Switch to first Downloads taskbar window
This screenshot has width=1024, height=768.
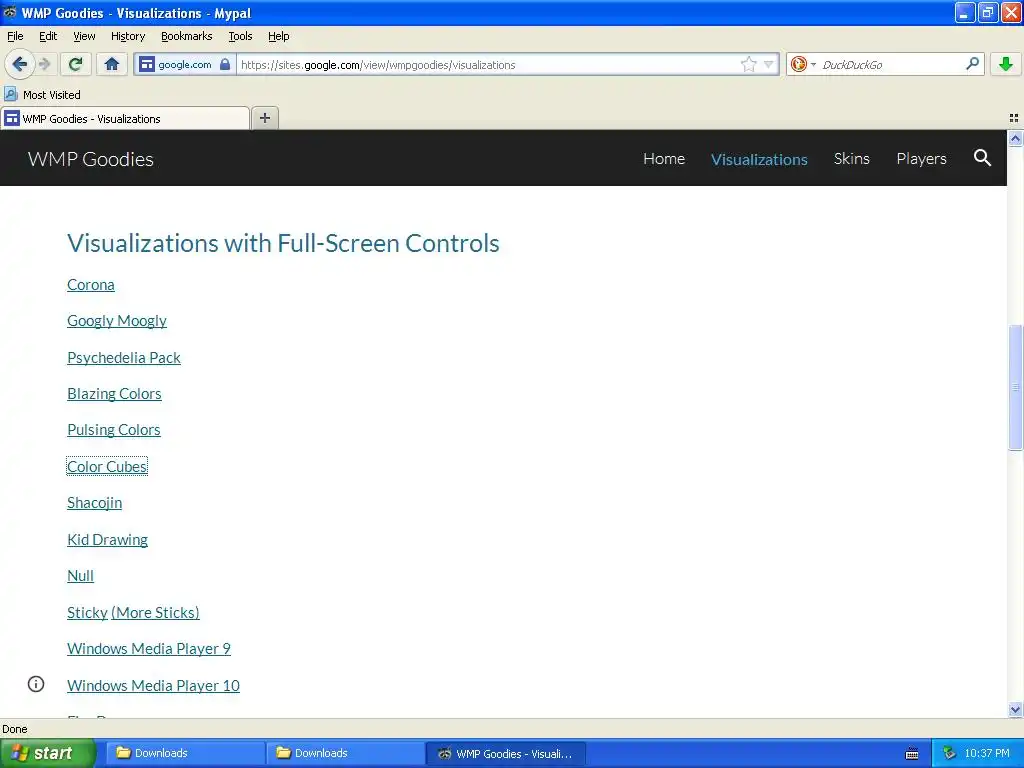(185, 753)
